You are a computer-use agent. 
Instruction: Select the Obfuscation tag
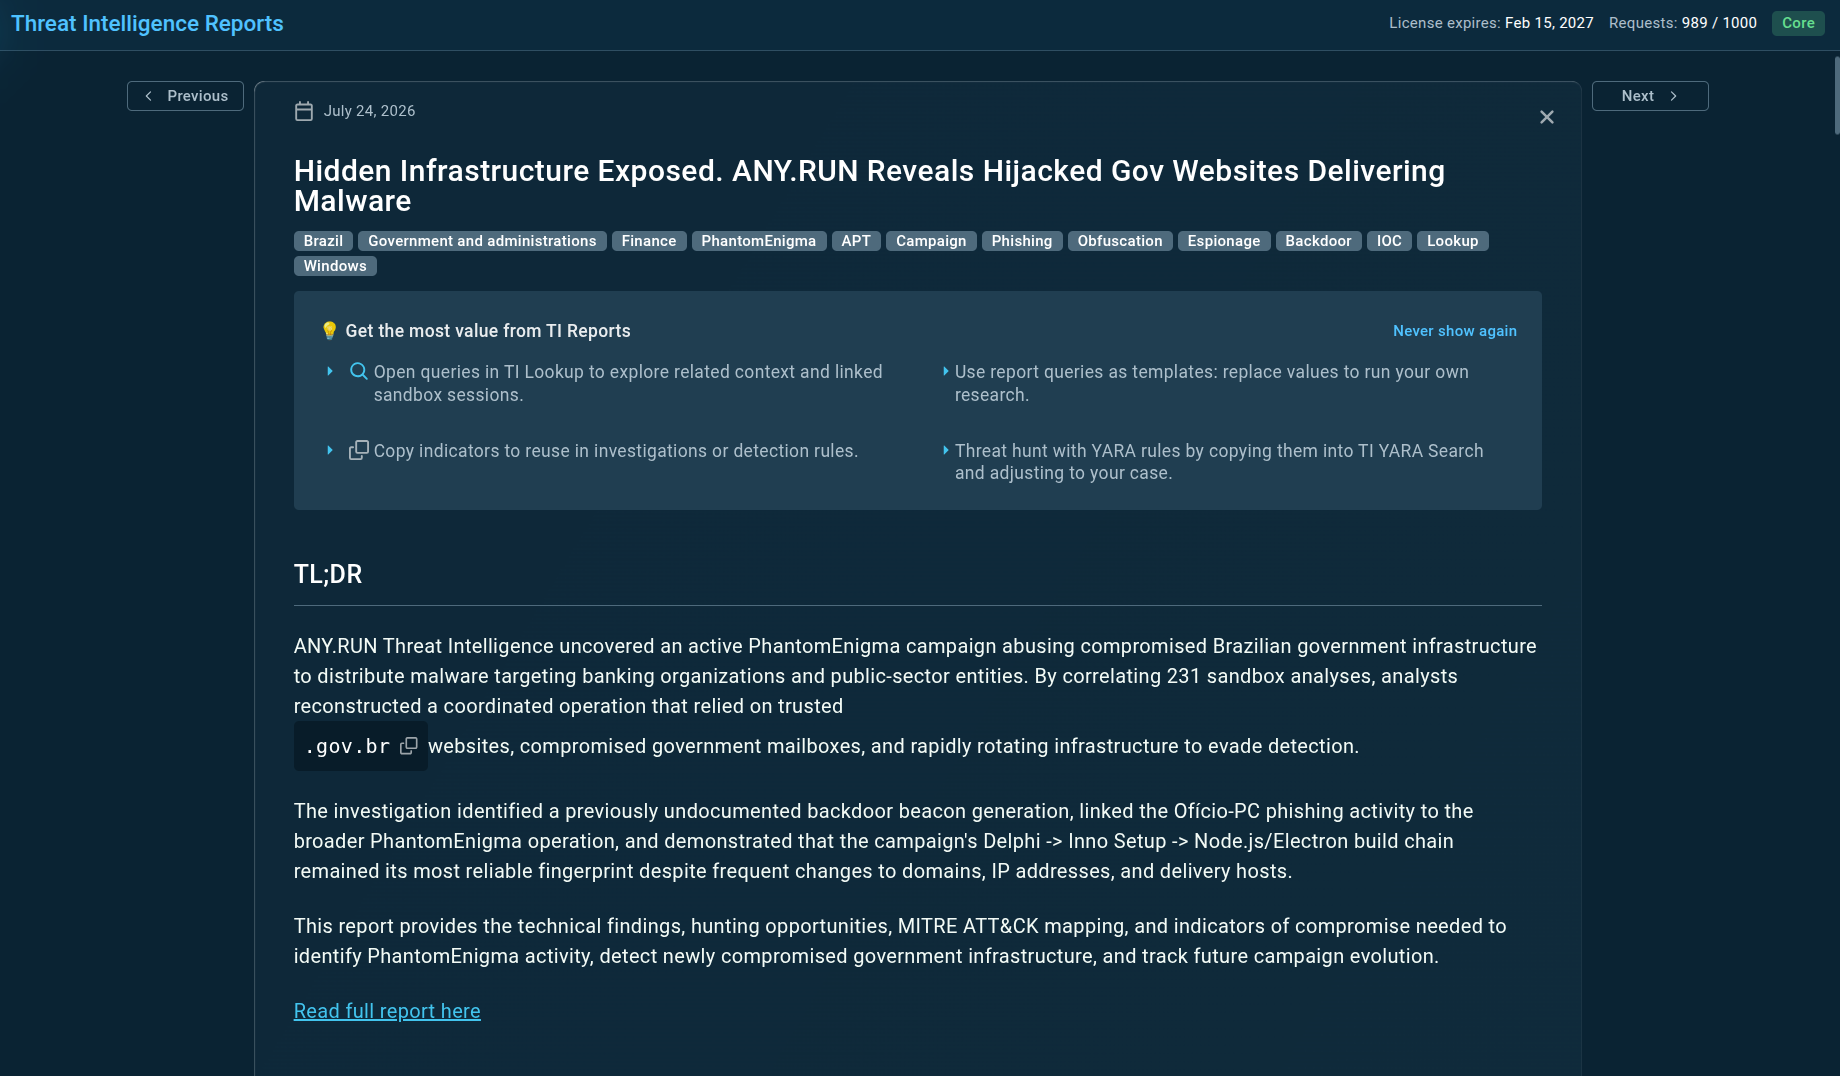click(1120, 241)
